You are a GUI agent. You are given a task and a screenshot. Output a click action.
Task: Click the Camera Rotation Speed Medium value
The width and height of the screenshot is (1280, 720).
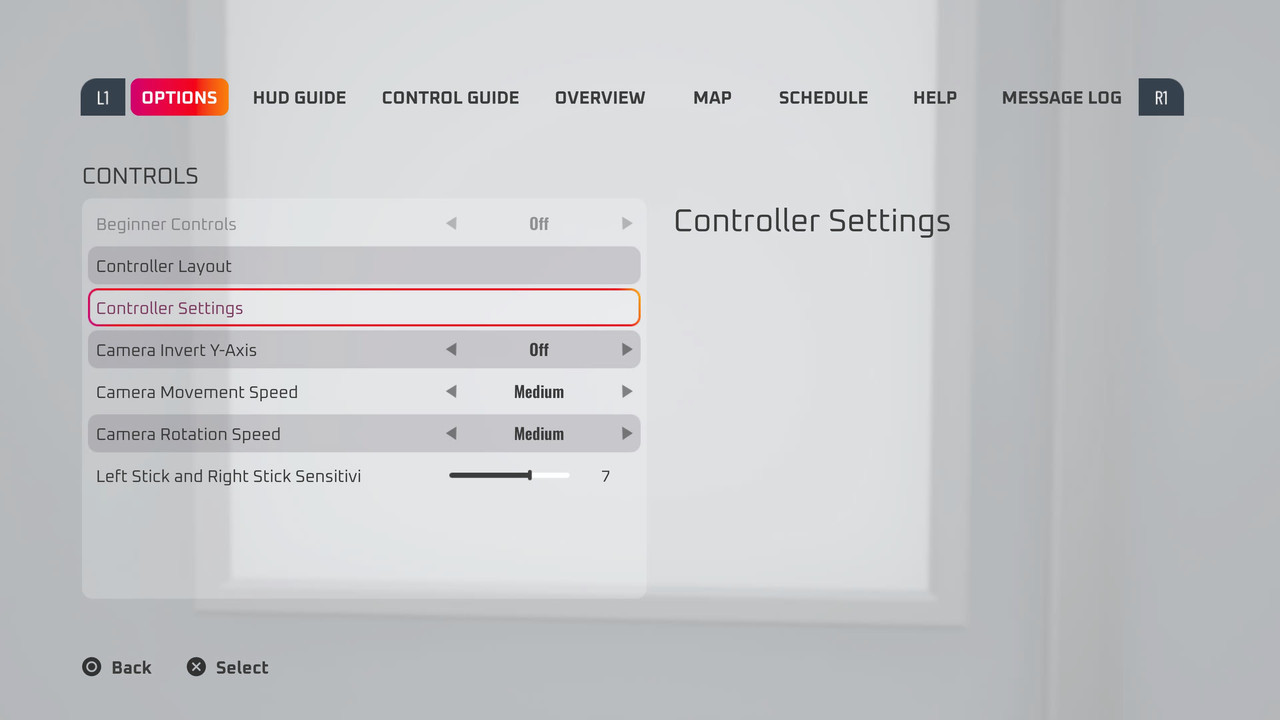[539, 434]
